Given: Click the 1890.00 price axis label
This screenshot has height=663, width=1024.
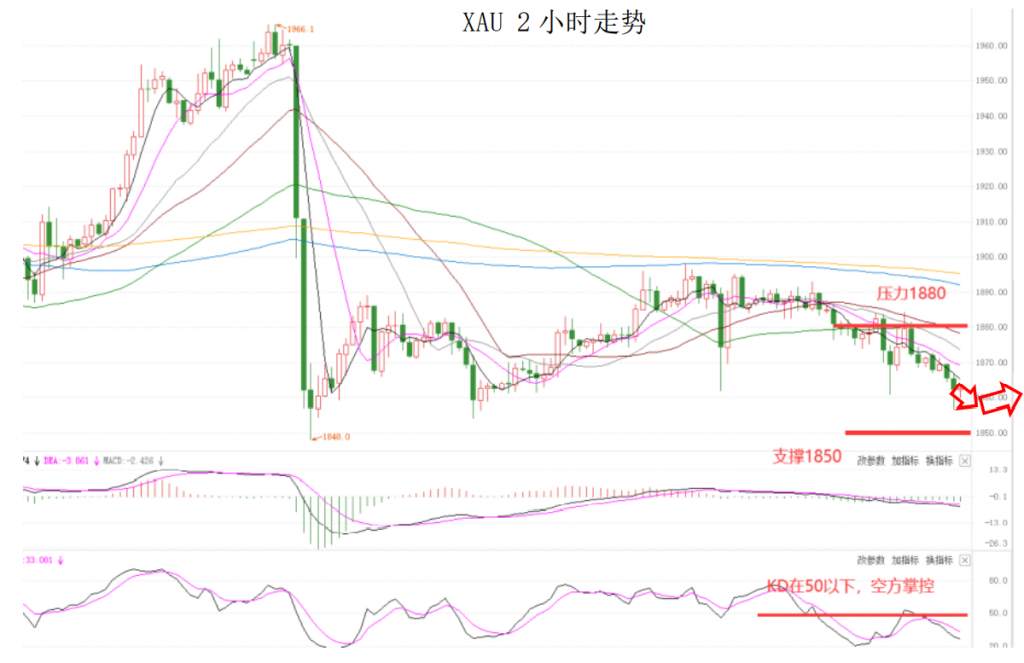Looking at the screenshot, I should 991,292.
